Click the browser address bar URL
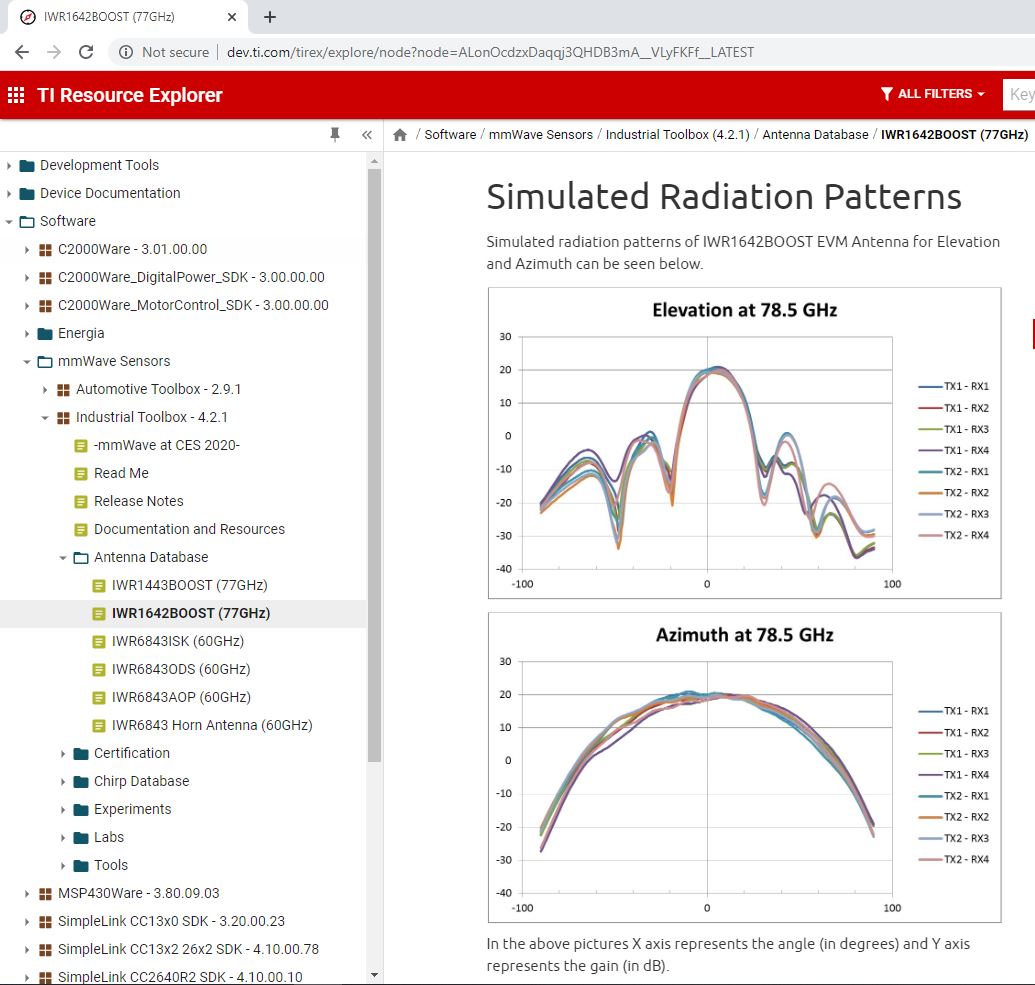The width and height of the screenshot is (1035, 985). tap(490, 52)
